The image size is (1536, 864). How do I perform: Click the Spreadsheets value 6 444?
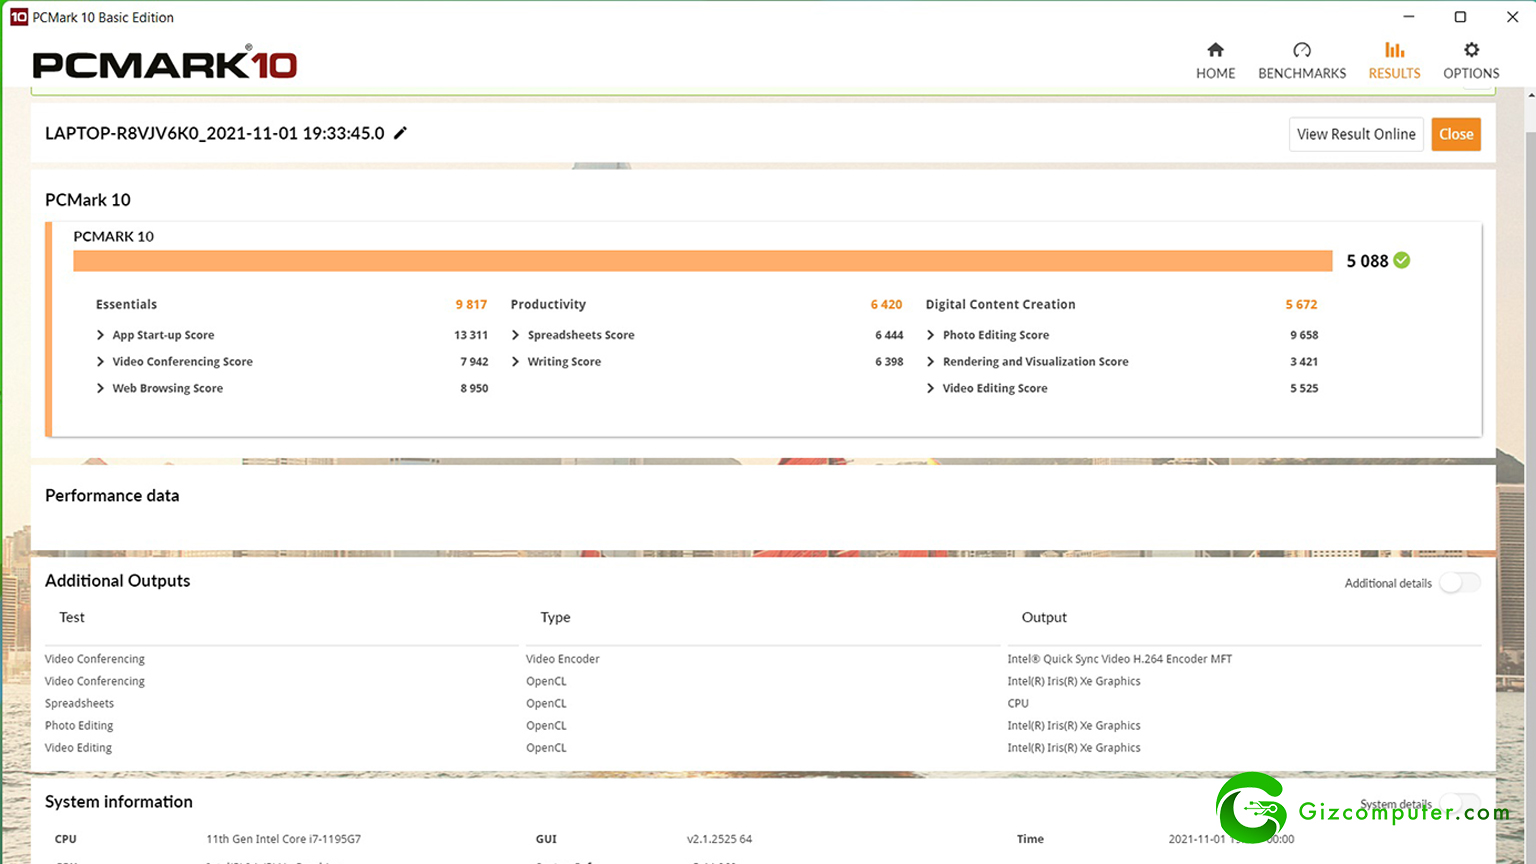[889, 335]
